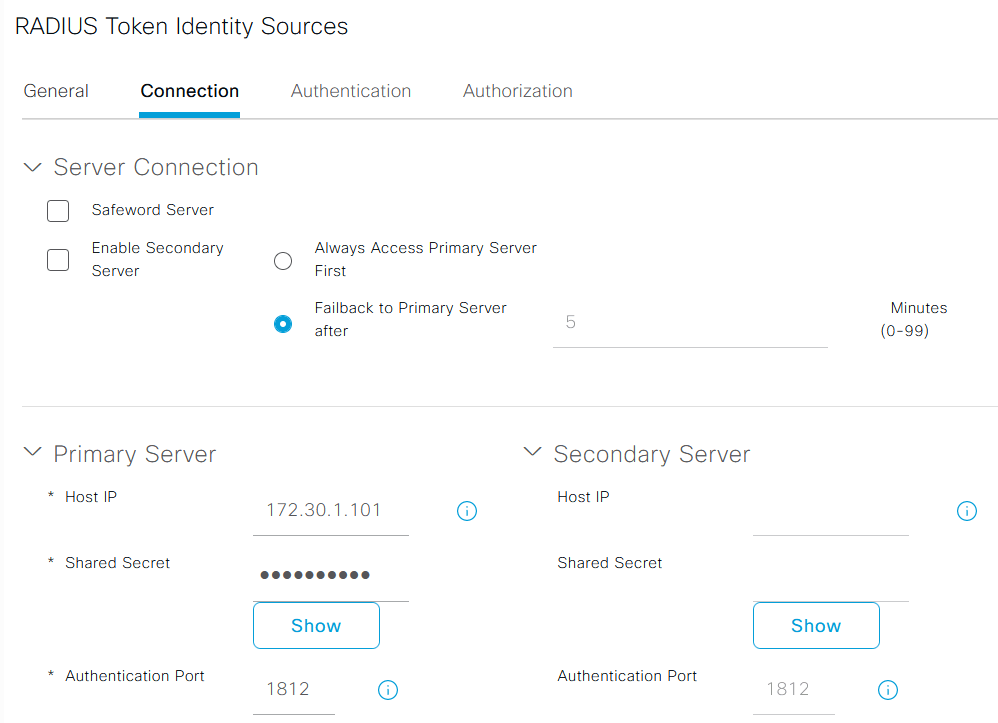Collapse the Secondary Server section
This screenshot has width=998, height=723.
click(533, 454)
